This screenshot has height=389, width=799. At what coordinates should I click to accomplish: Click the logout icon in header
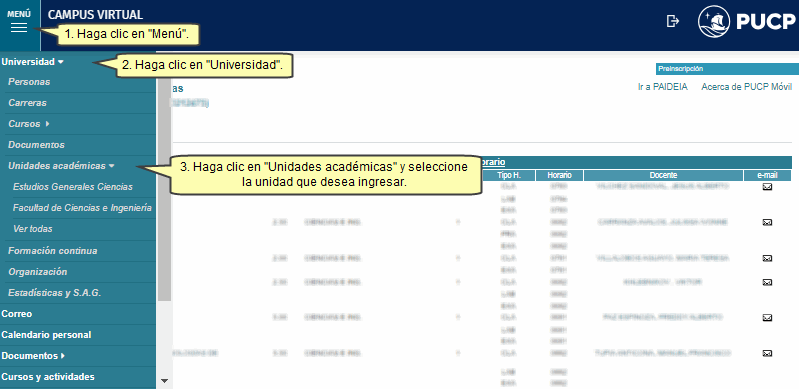pyautogui.click(x=673, y=21)
